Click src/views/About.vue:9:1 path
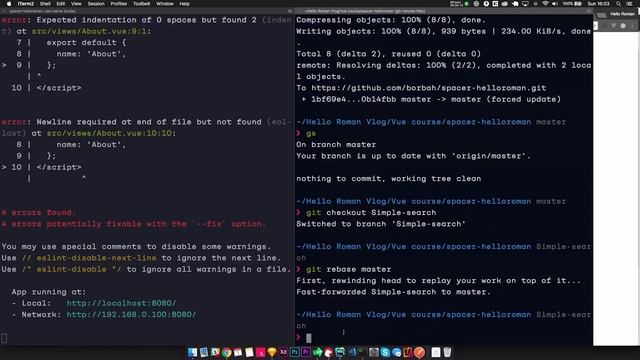 tap(91, 31)
